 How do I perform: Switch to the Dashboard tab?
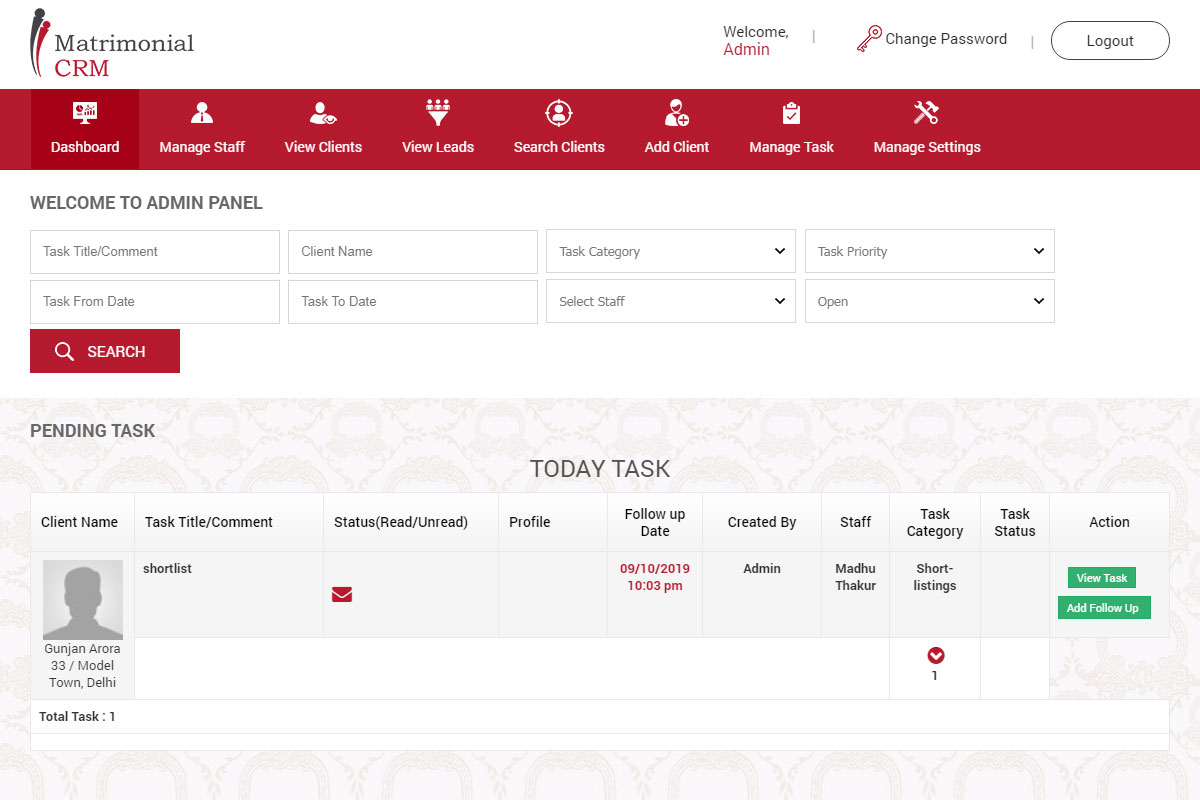(84, 129)
